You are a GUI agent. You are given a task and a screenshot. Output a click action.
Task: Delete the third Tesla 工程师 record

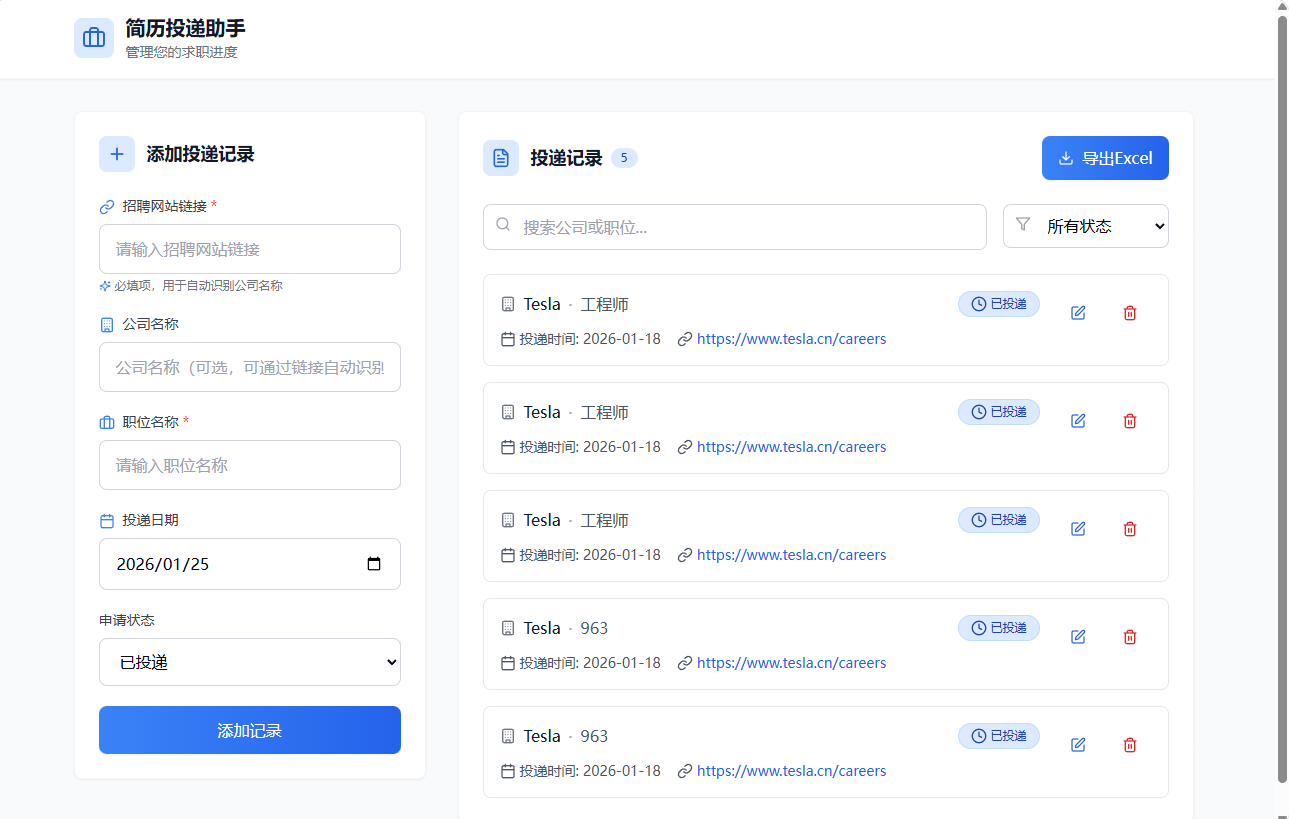1130,529
